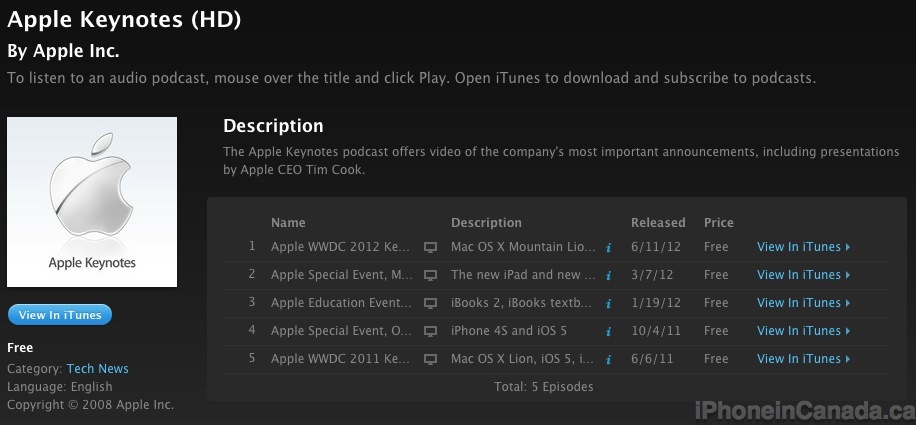Click the Name column header
The width and height of the screenshot is (916, 425).
[x=288, y=222]
